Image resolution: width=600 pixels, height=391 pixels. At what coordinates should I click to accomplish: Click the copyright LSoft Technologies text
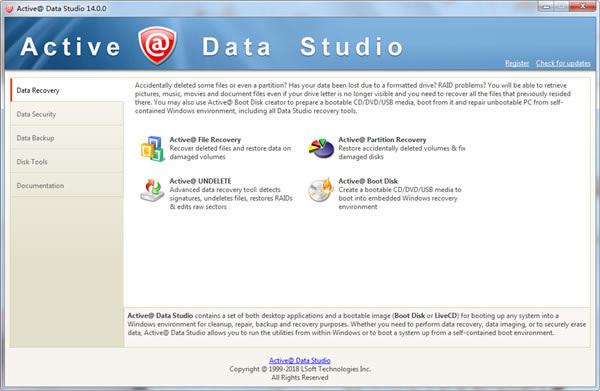pyautogui.click(x=300, y=369)
